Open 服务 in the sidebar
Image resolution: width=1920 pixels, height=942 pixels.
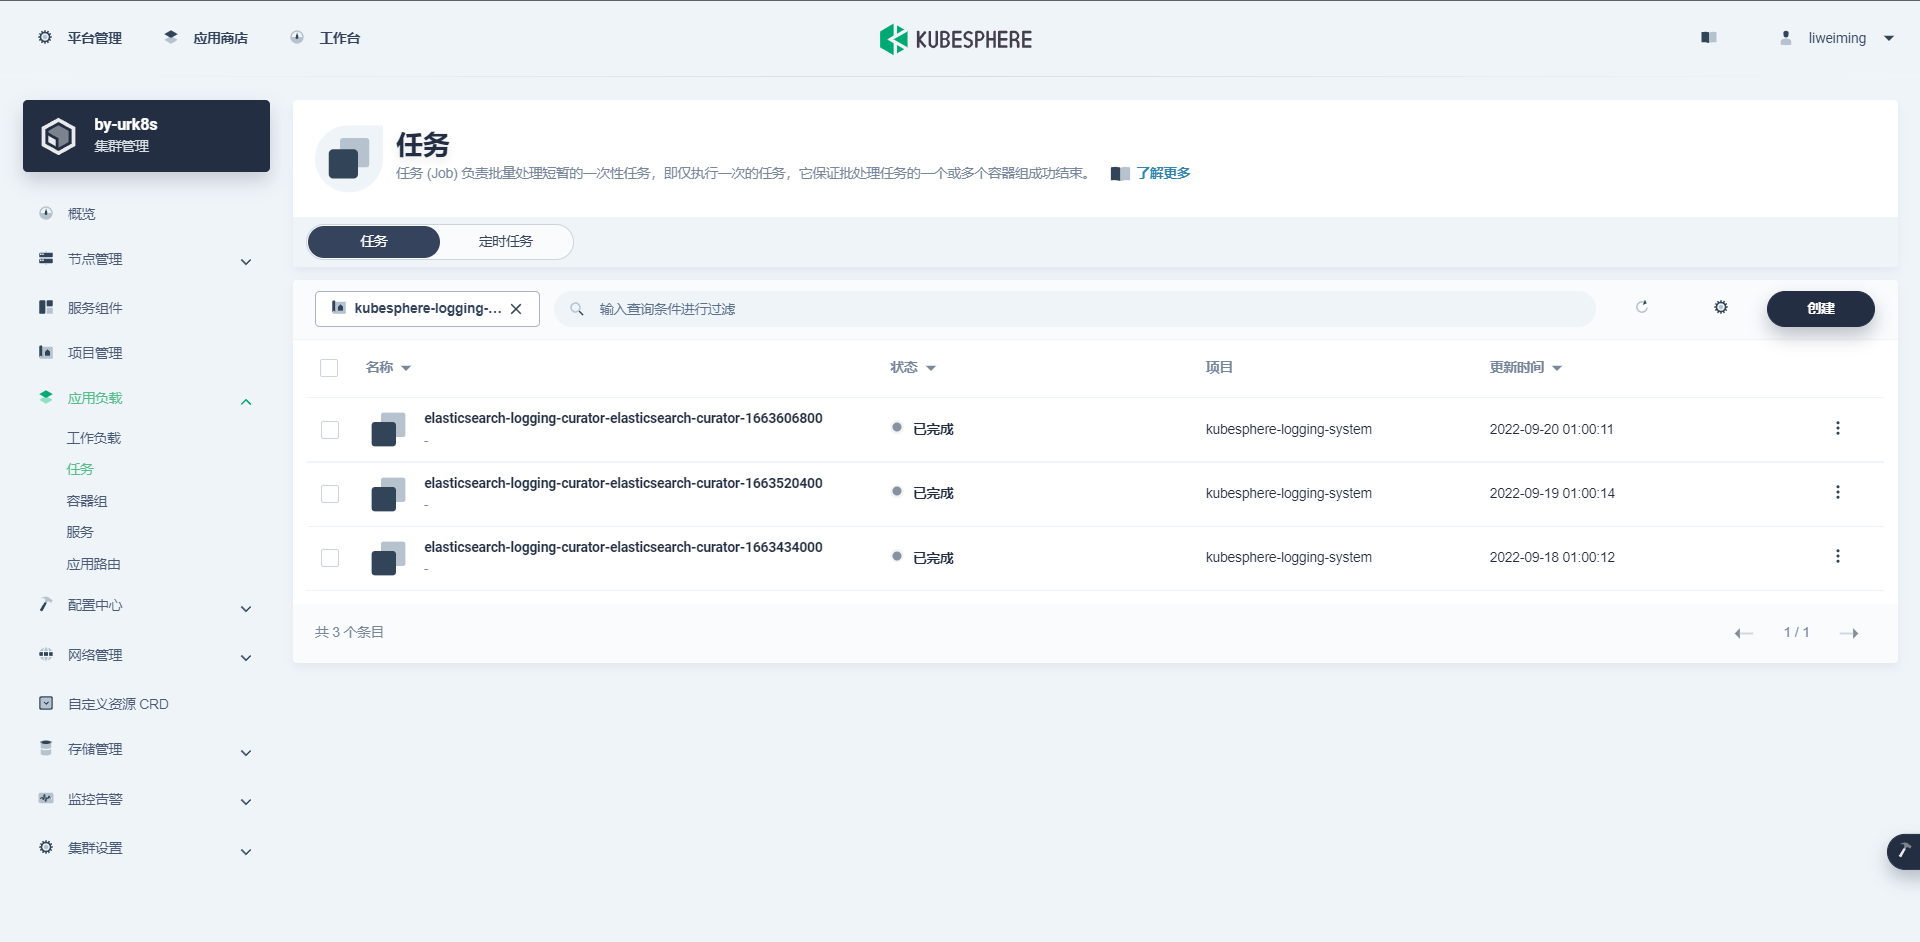point(80,532)
